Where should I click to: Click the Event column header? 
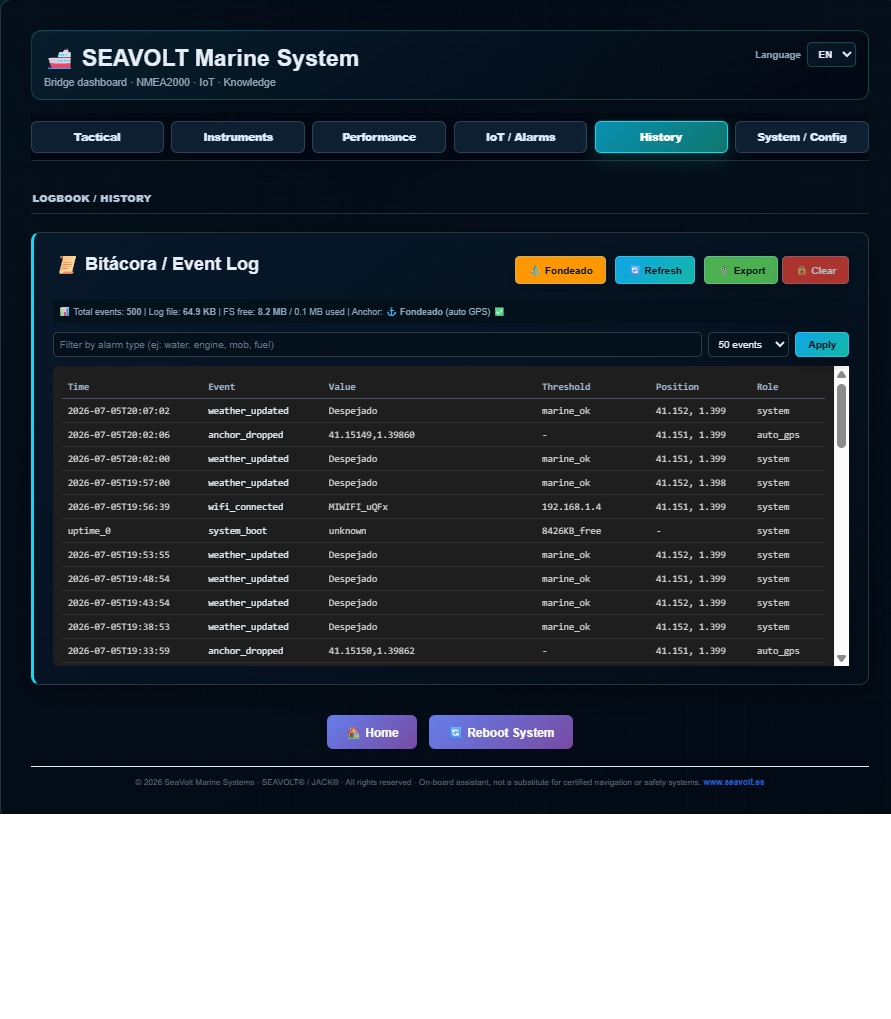coord(222,387)
